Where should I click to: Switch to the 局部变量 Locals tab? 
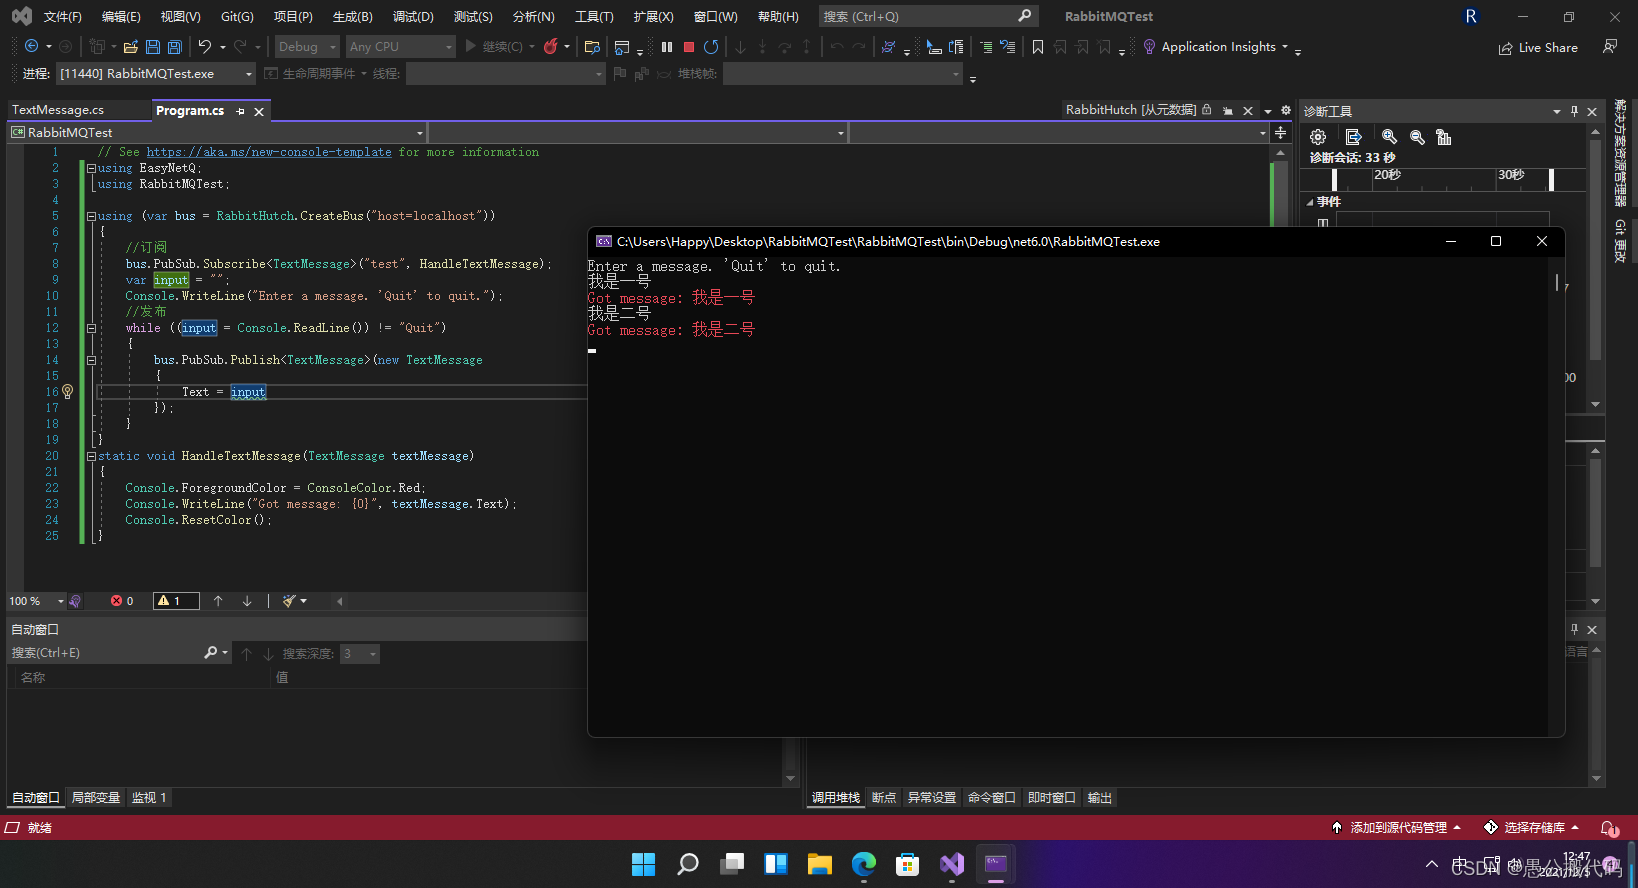[96, 797]
